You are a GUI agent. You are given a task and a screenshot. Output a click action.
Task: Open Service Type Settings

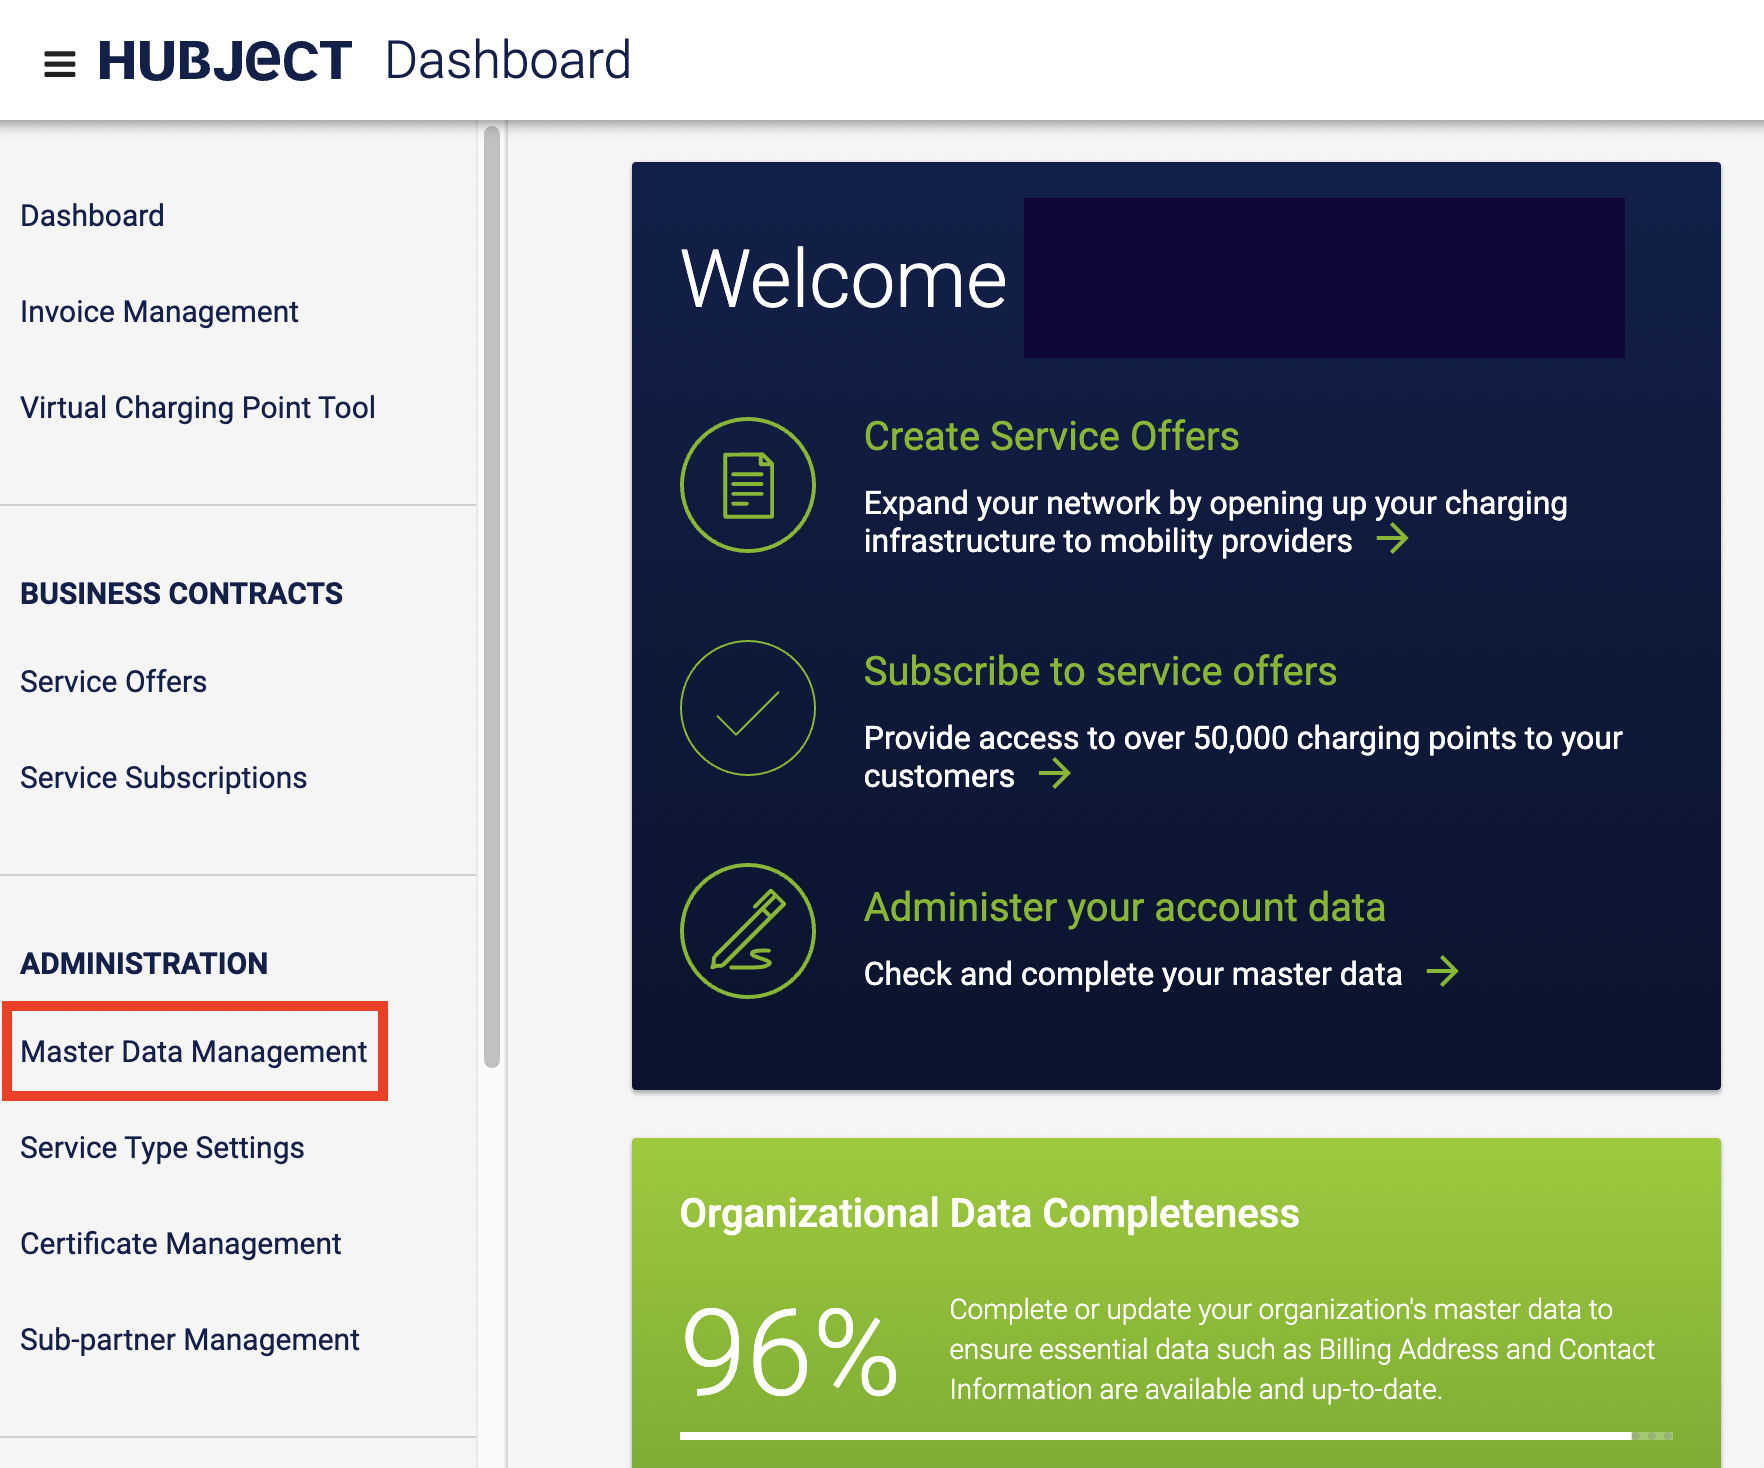point(162,1148)
